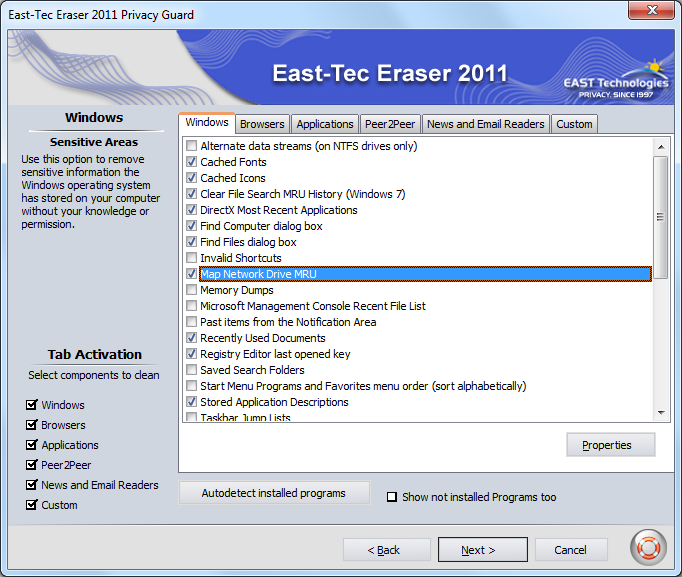Proceed with the Next button
The height and width of the screenshot is (577, 682).
pyautogui.click(x=483, y=550)
